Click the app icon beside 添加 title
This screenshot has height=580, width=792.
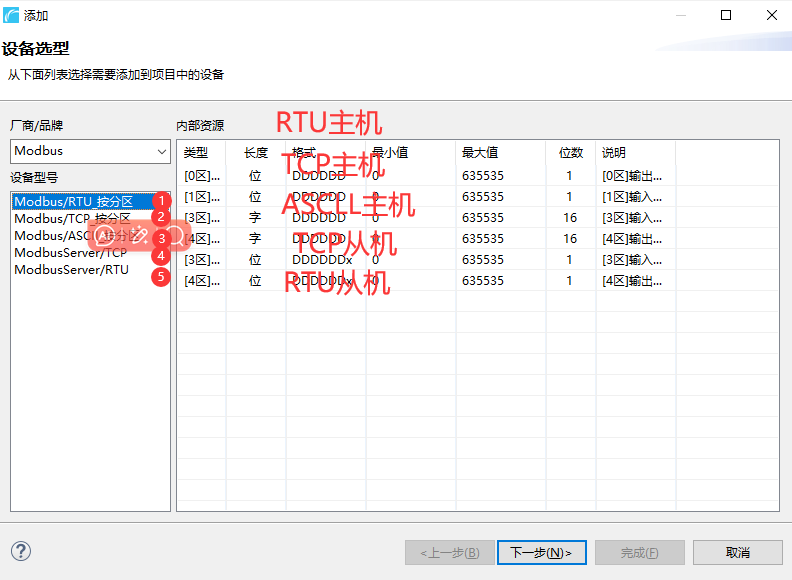point(11,15)
